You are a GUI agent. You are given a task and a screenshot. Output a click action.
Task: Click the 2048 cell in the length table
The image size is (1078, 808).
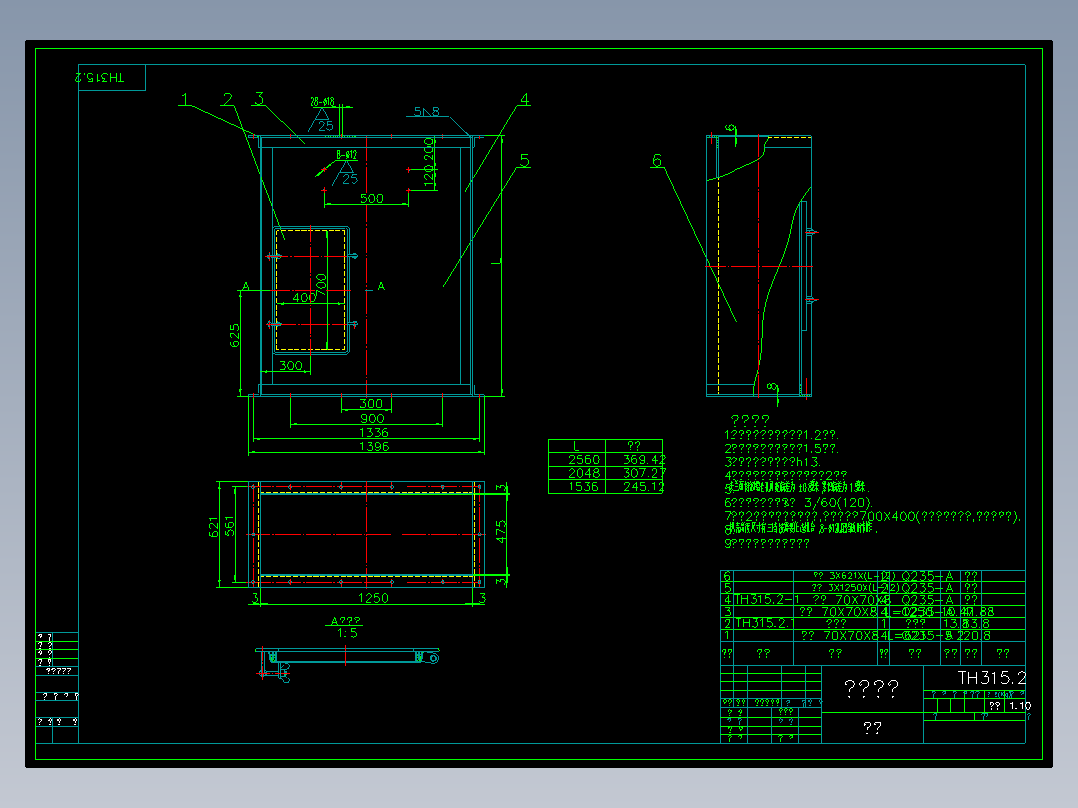[584, 472]
